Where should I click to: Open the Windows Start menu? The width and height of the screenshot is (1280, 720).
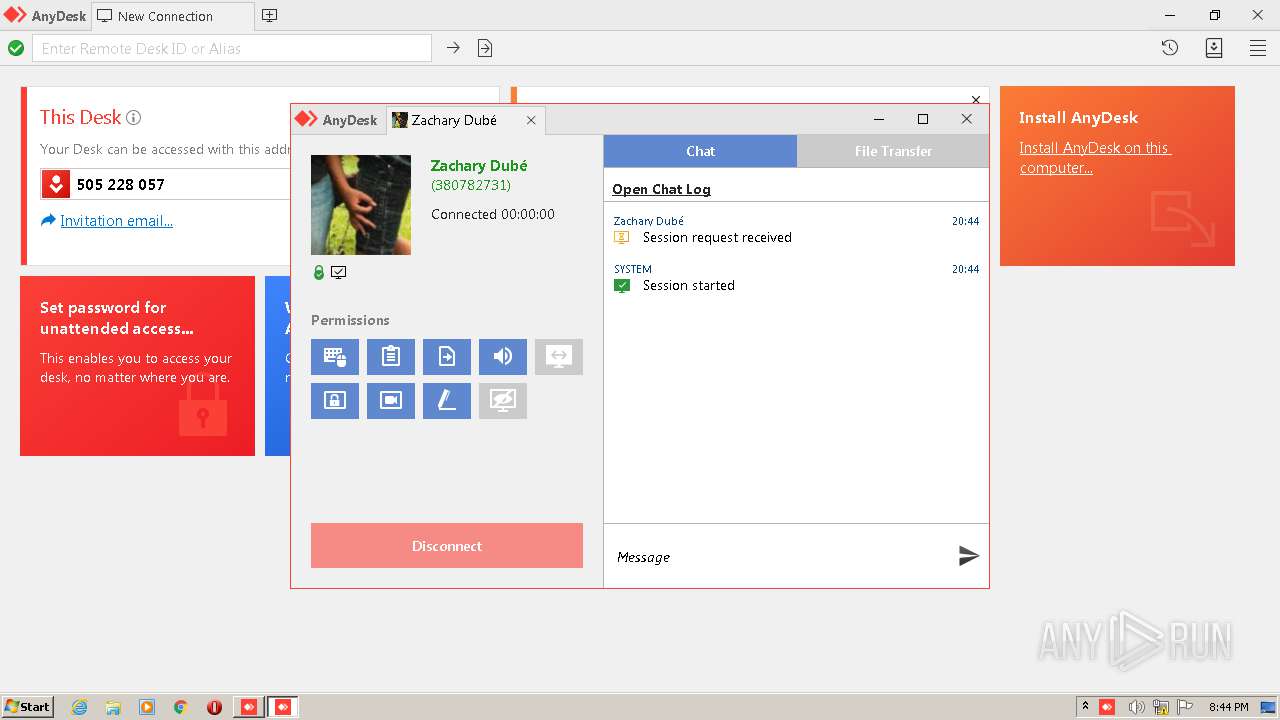28,707
